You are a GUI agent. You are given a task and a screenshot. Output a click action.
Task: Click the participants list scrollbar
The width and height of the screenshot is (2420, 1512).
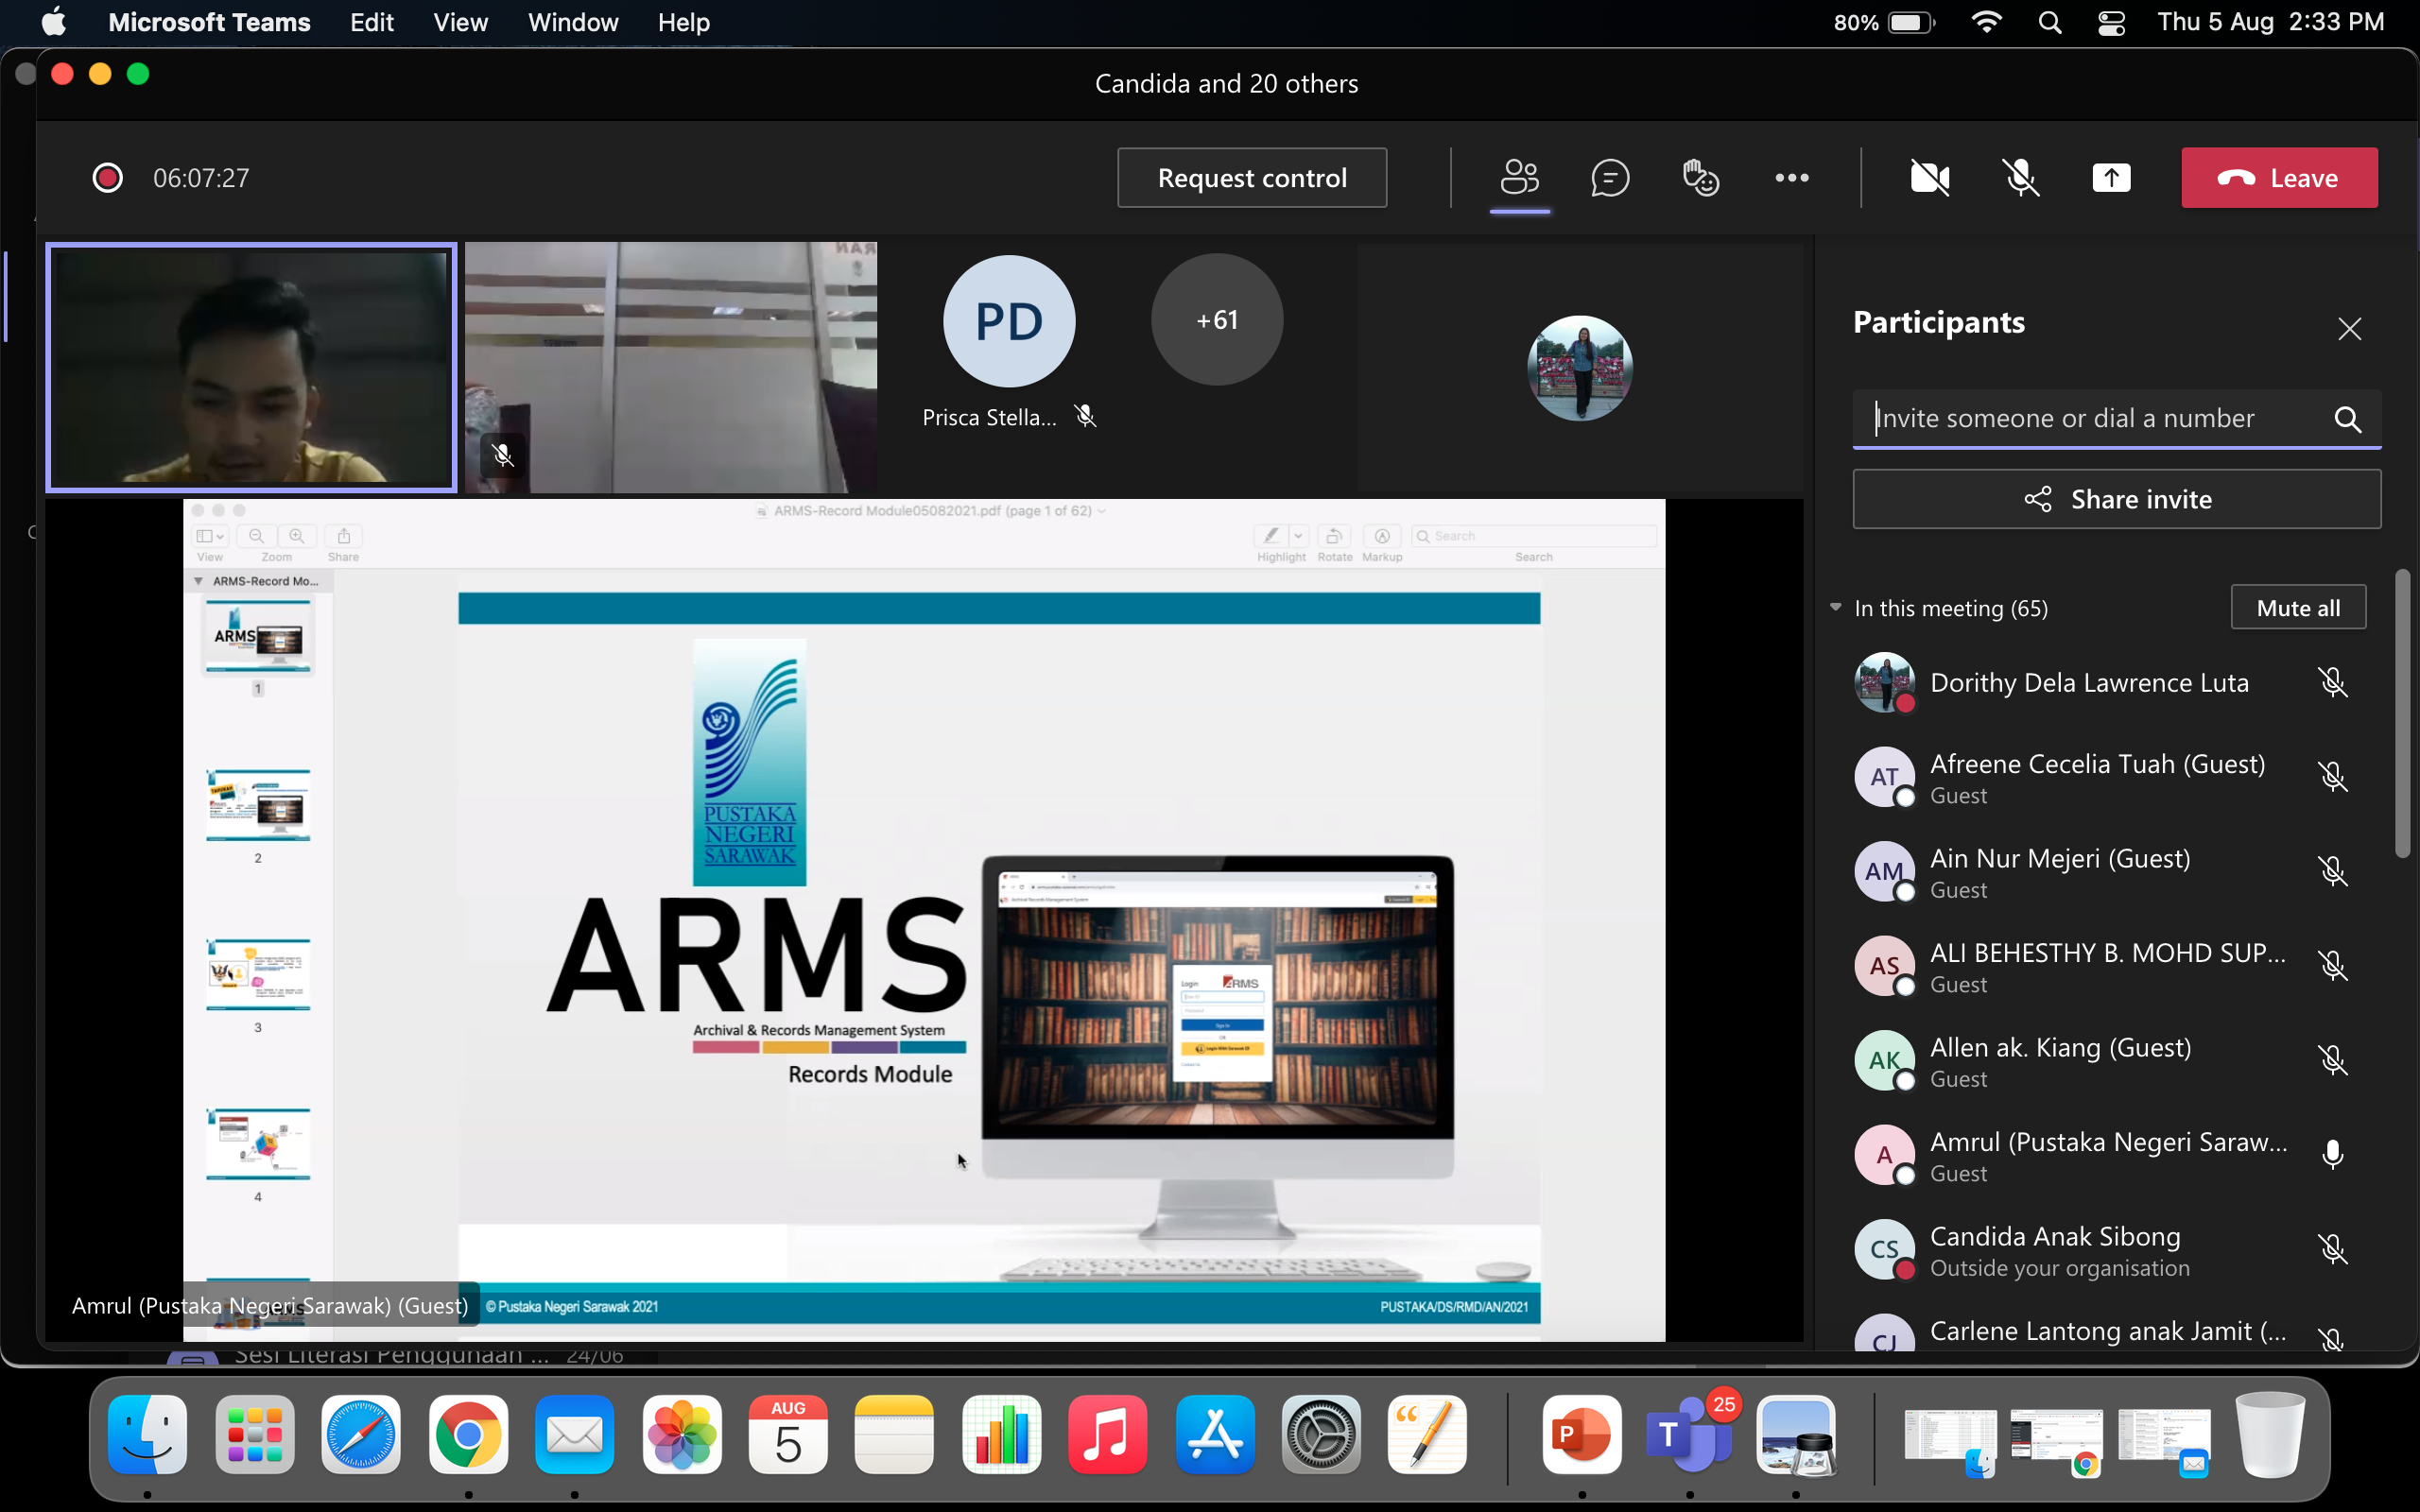2403,713
